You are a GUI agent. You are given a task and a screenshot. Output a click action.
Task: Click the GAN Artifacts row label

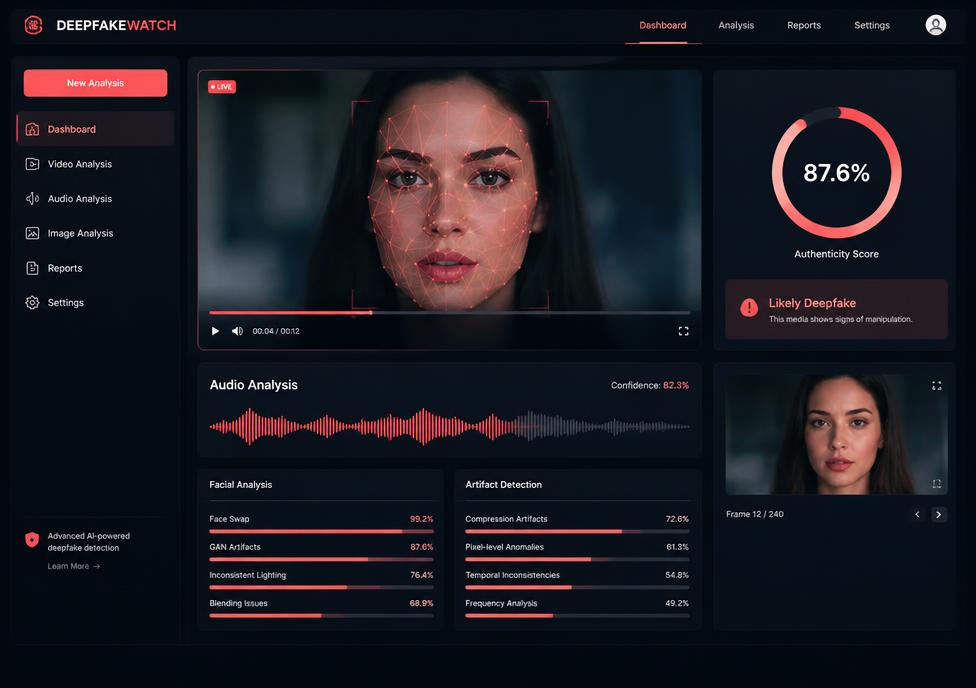coord(235,547)
